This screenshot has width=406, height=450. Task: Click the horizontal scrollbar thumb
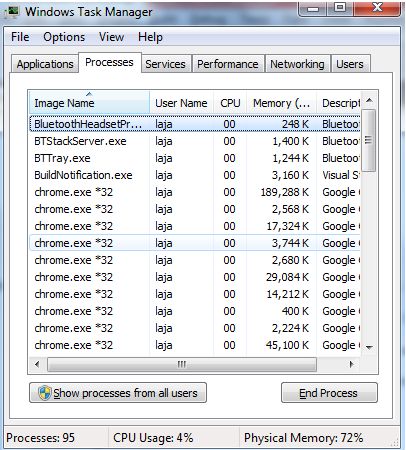[182, 364]
